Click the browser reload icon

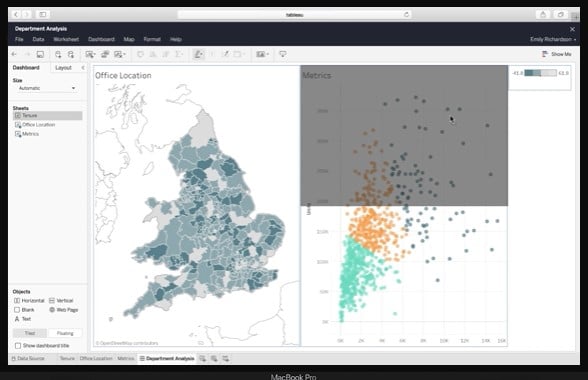click(406, 15)
